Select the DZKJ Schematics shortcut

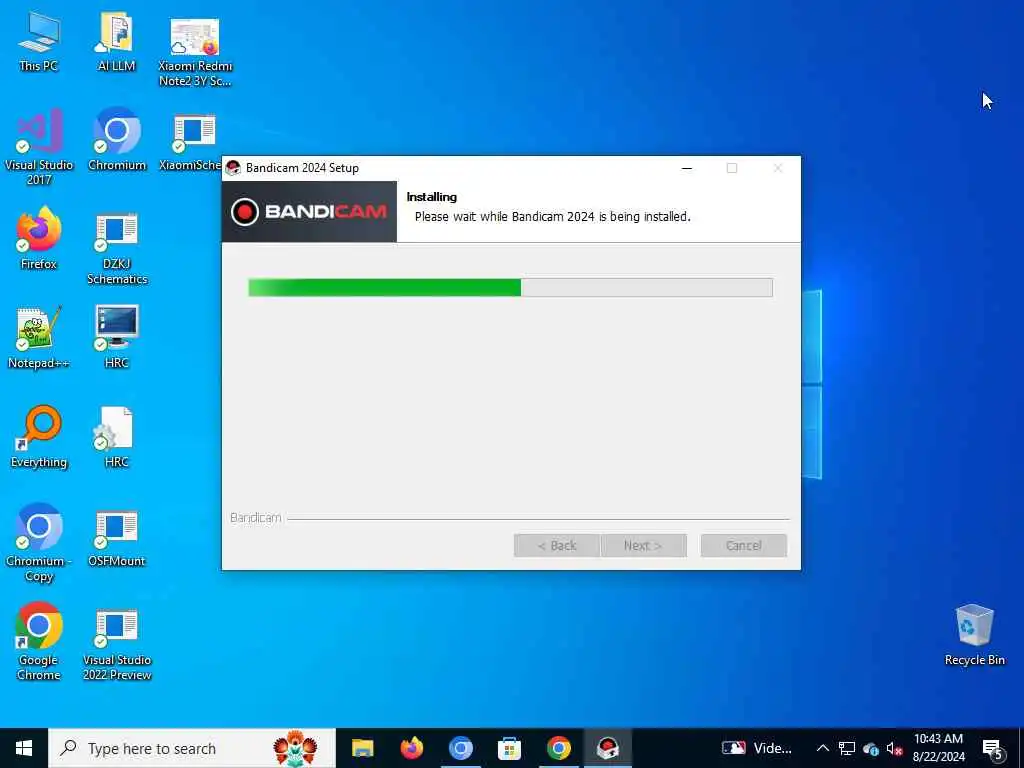[116, 248]
